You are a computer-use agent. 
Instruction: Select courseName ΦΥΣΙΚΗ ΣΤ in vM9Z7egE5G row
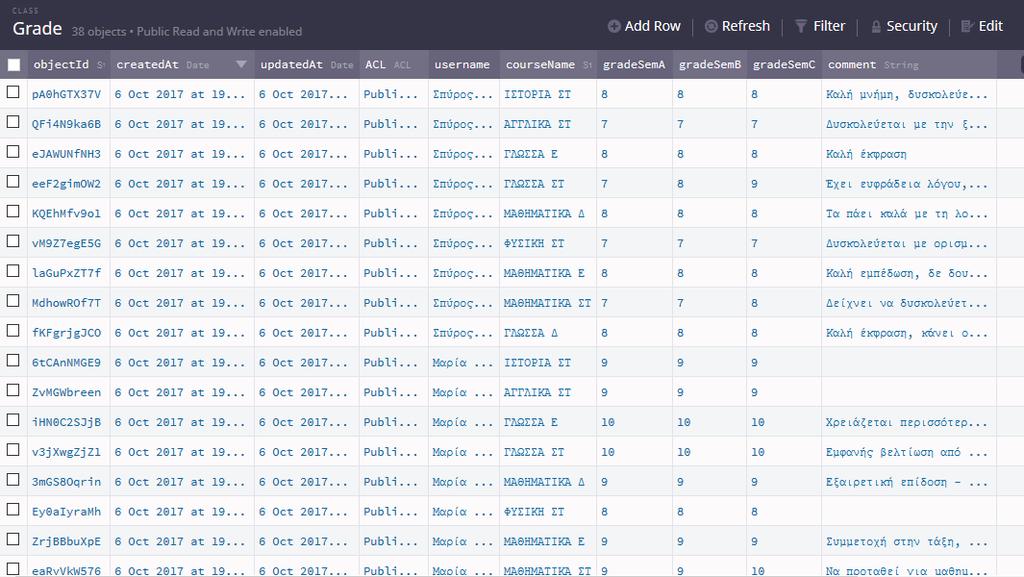coord(548,243)
